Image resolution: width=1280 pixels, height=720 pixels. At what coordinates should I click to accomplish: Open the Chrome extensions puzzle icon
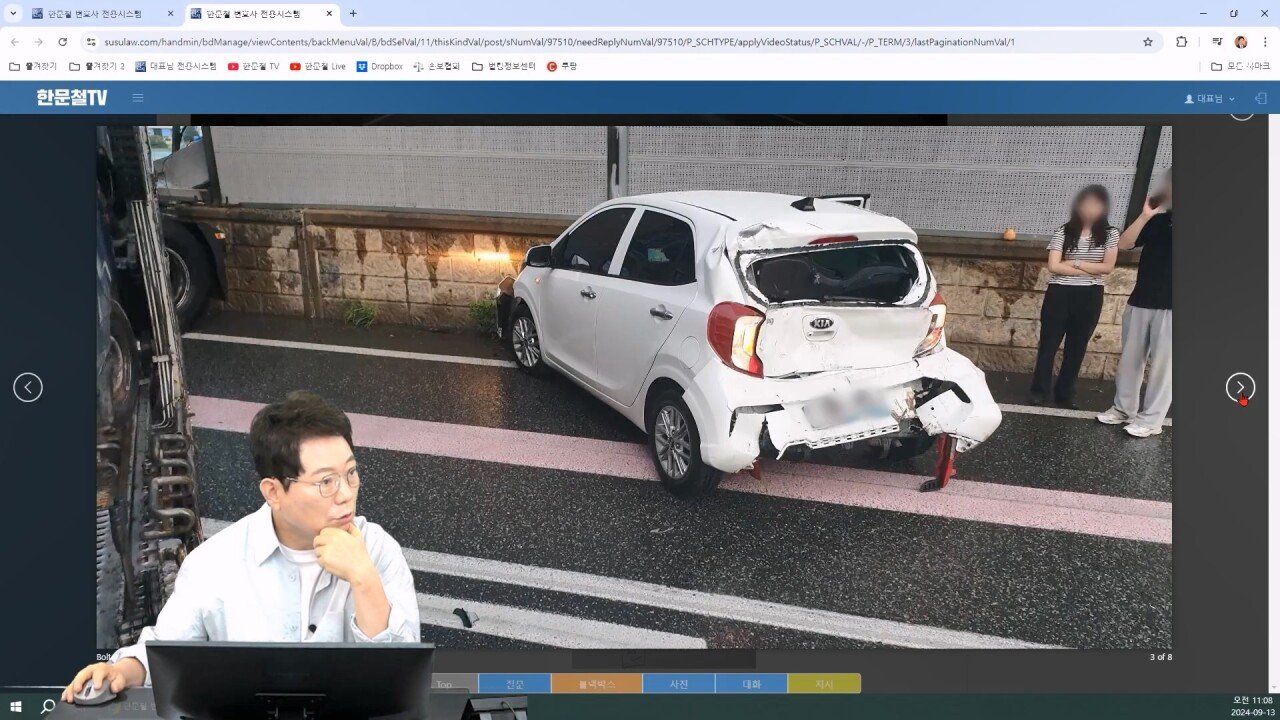coord(1181,42)
